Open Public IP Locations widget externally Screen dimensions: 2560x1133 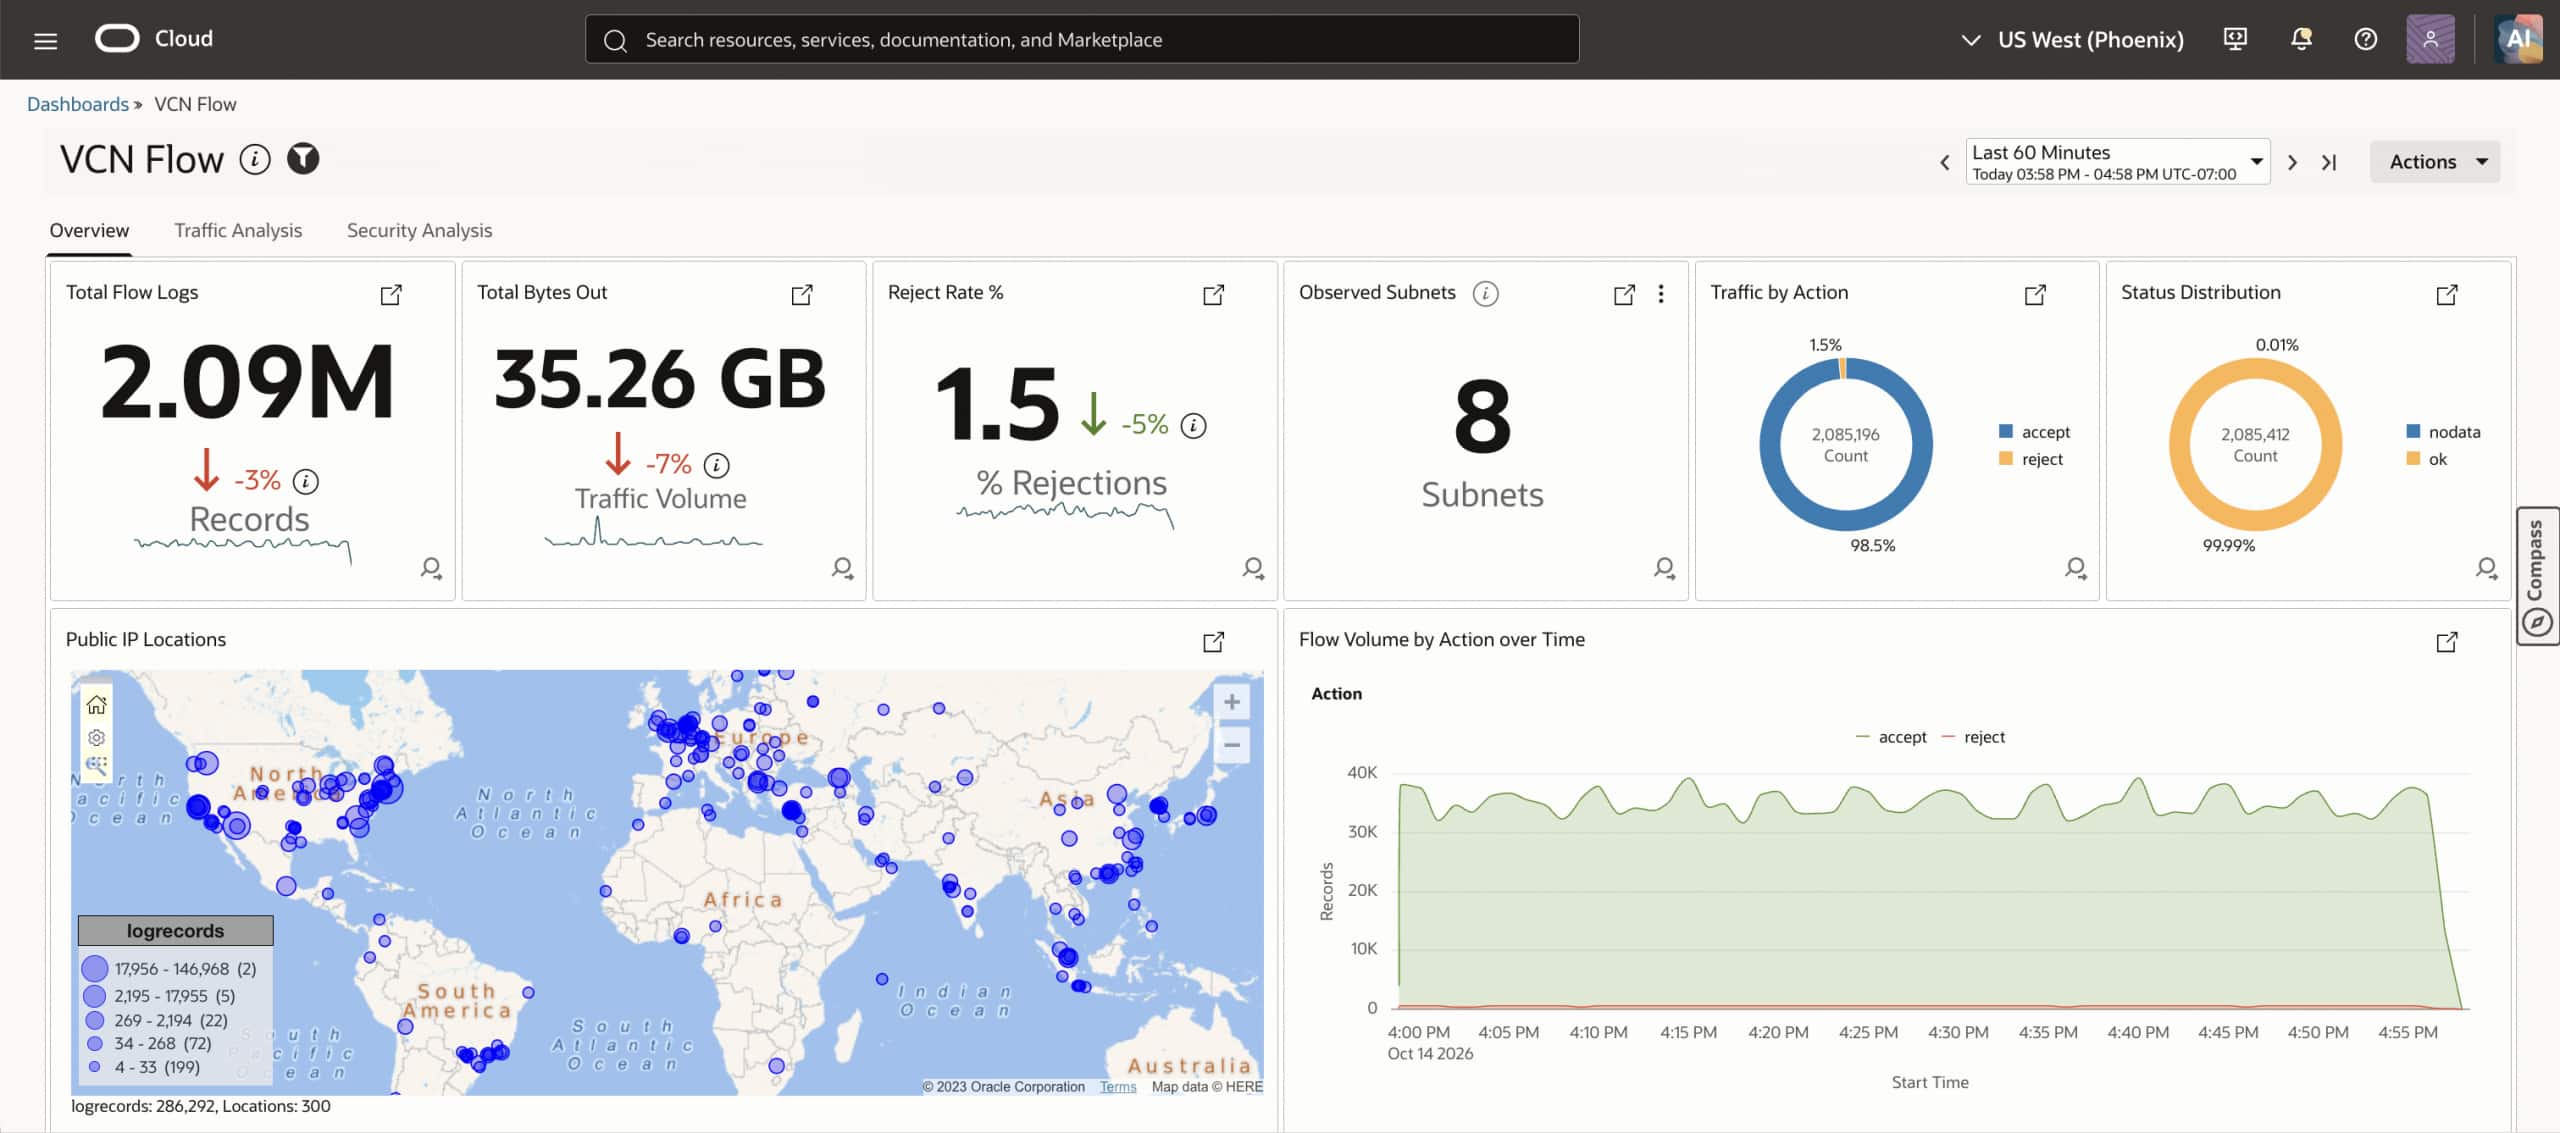(1214, 641)
